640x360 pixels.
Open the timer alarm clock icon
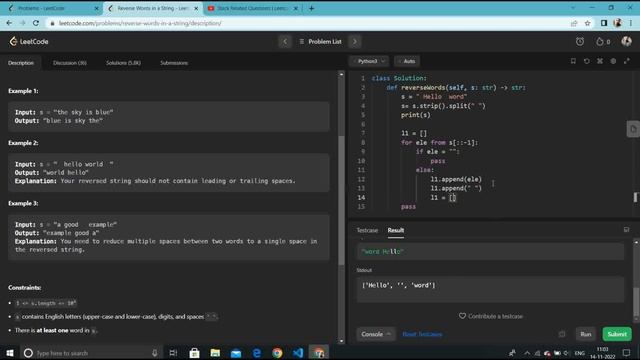pyautogui.click(x=580, y=41)
